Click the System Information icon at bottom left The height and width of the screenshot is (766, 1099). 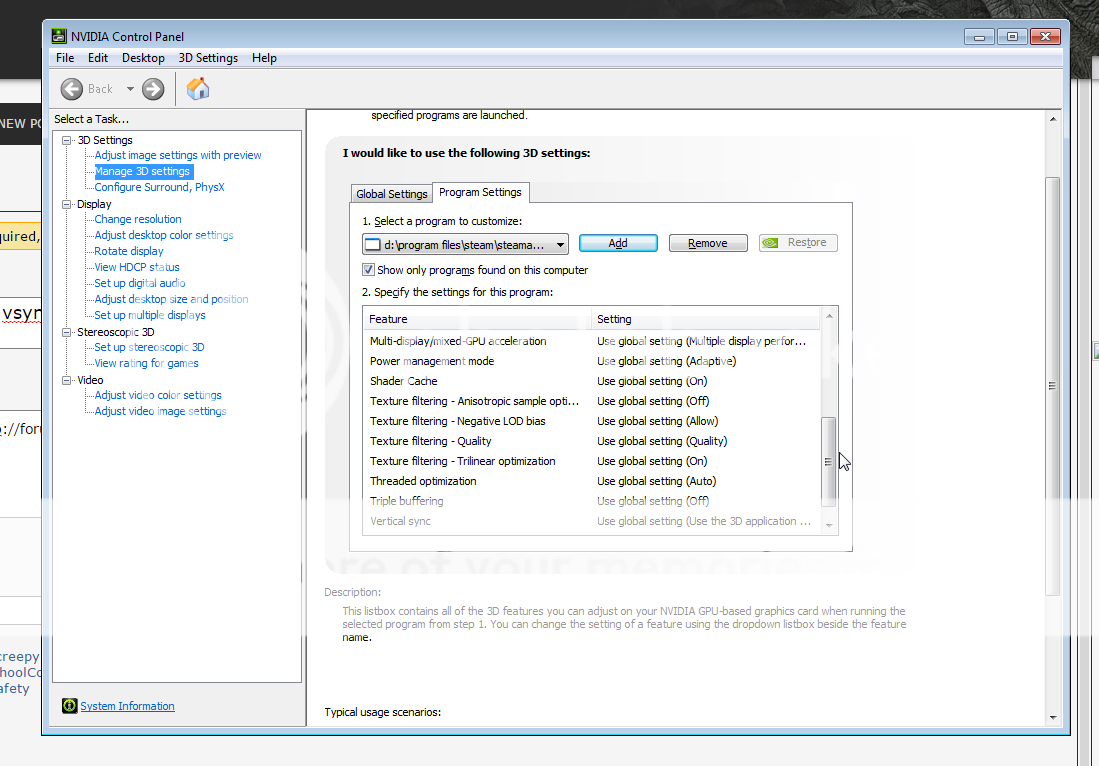(69, 706)
